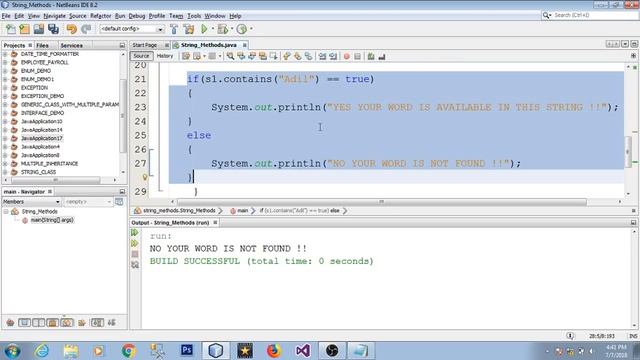Collapse the String_Methods node in Navigator
Image resolution: width=640 pixels, height=360 pixels.
[6, 211]
